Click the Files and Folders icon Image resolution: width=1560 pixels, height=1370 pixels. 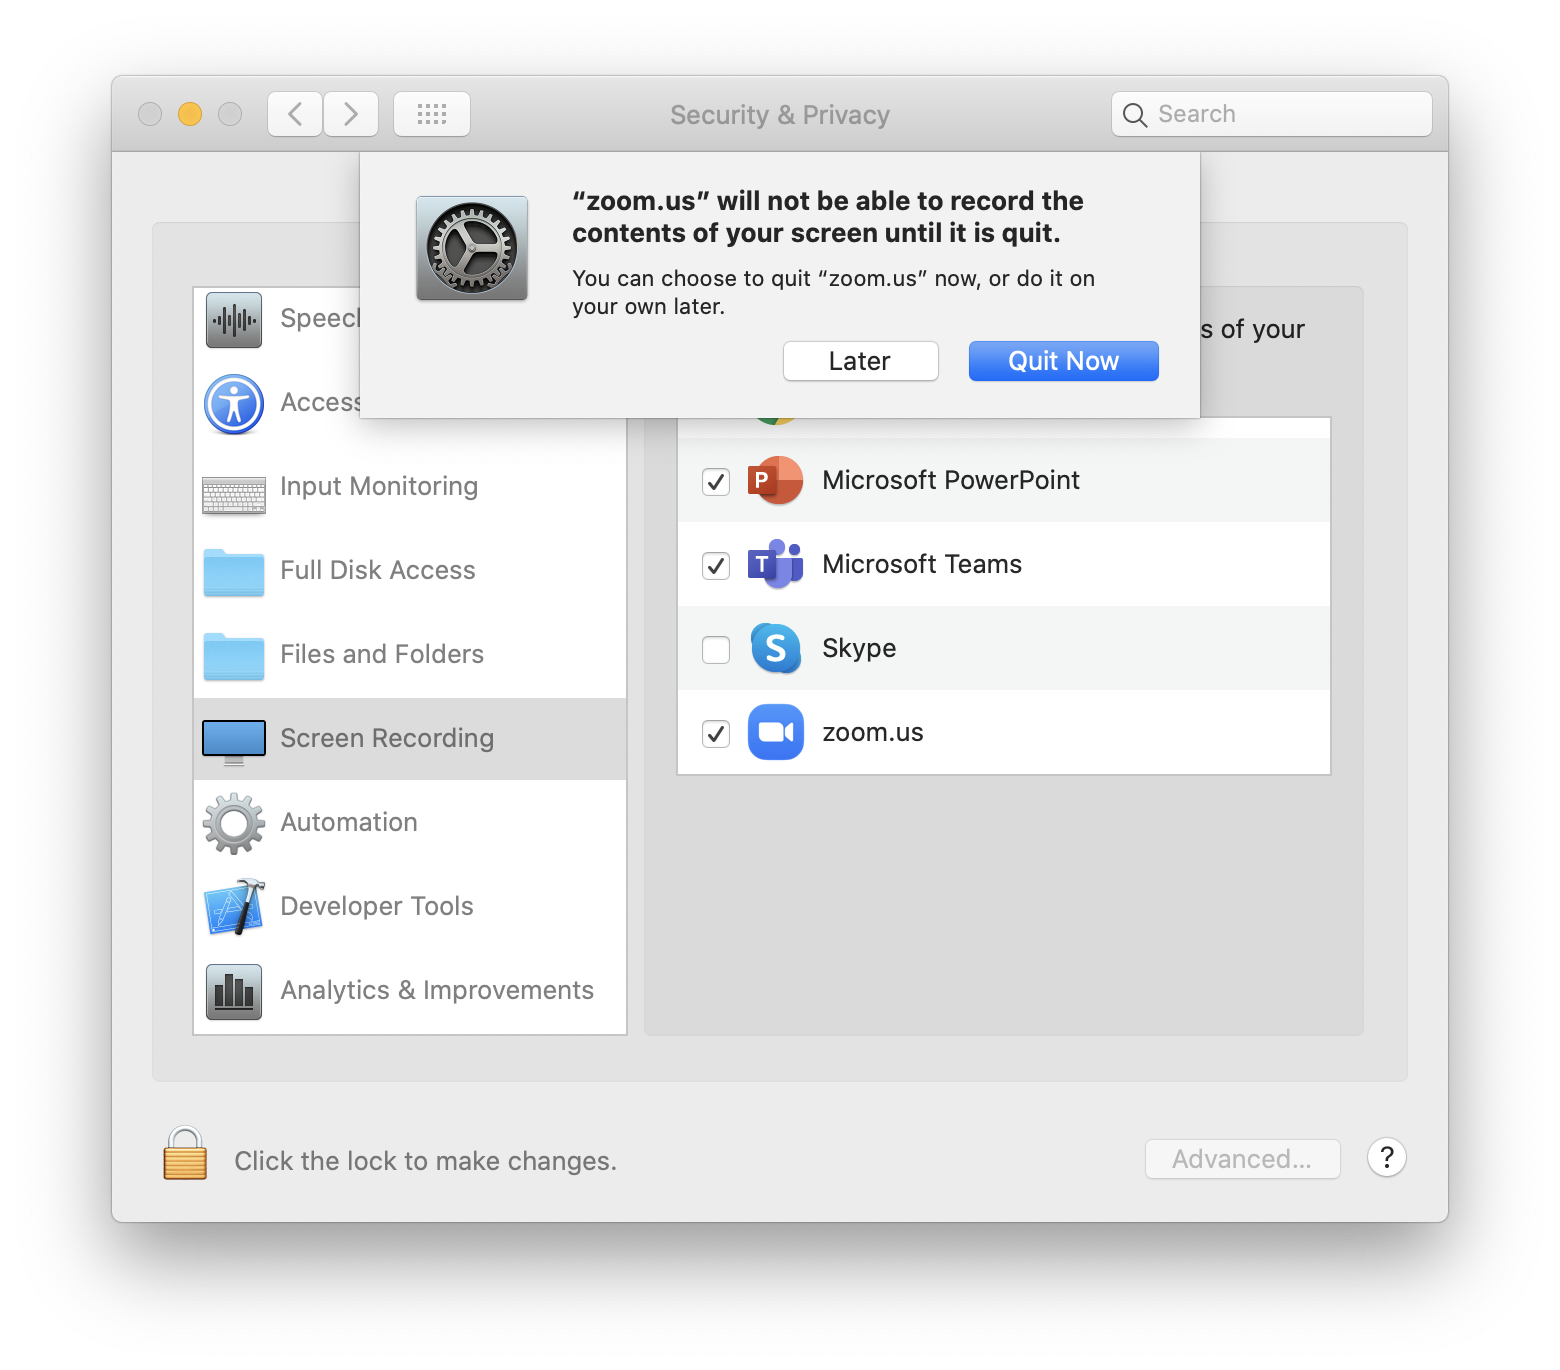coord(233,658)
